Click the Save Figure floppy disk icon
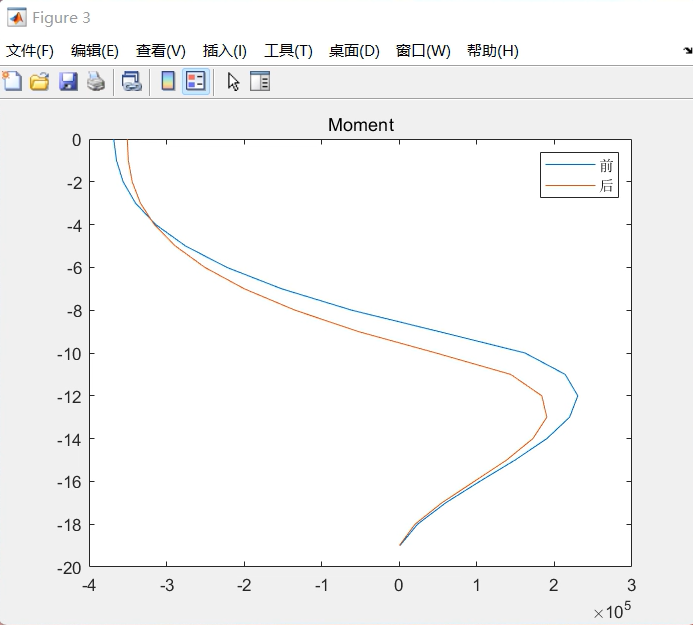 click(x=68, y=82)
